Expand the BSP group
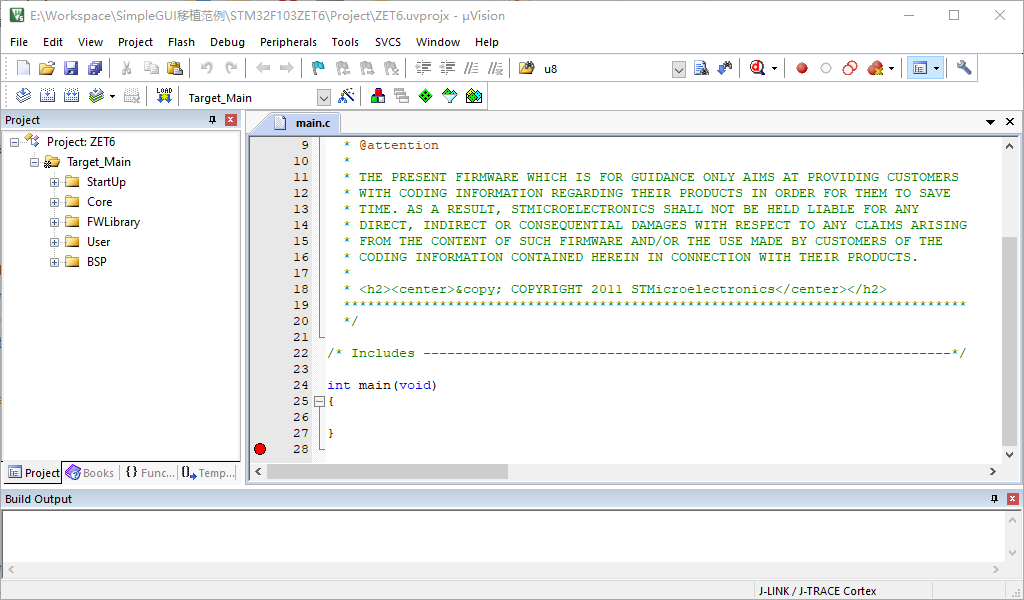Viewport: 1024px width, 600px height. point(55,262)
